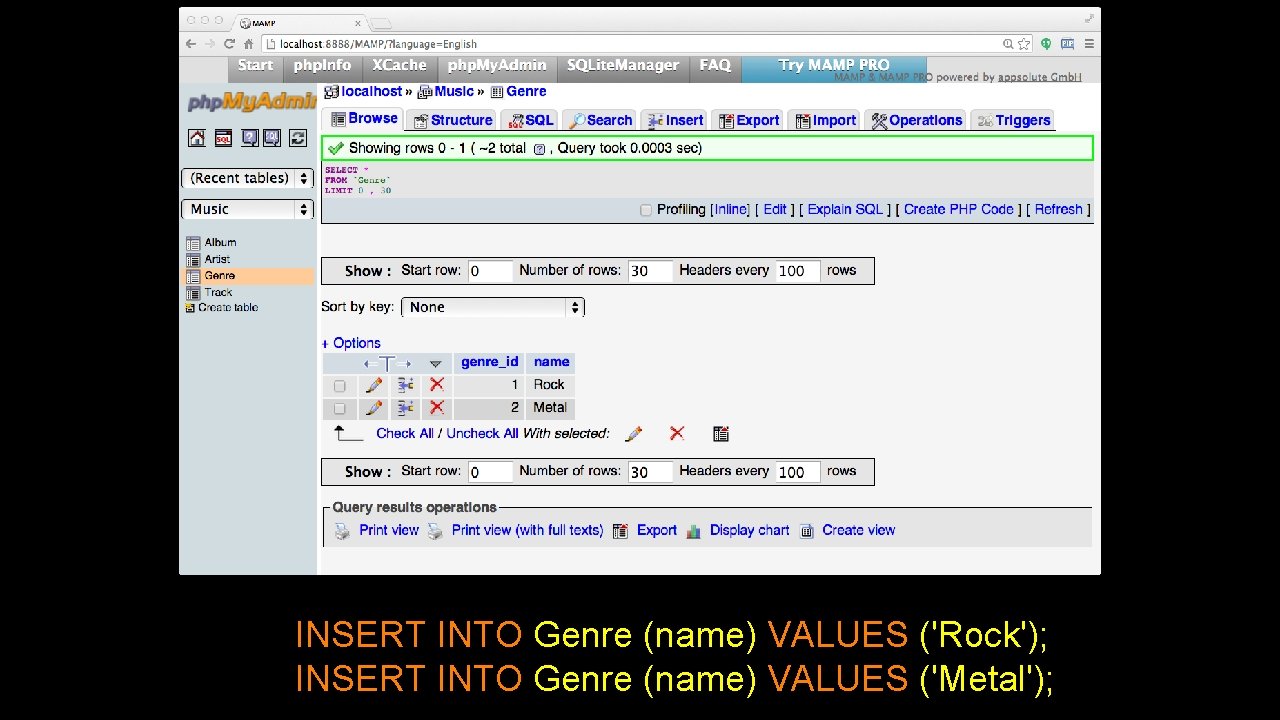The height and width of the screenshot is (720, 1280).
Task: Click the Create PHP Code link
Action: tap(959, 210)
